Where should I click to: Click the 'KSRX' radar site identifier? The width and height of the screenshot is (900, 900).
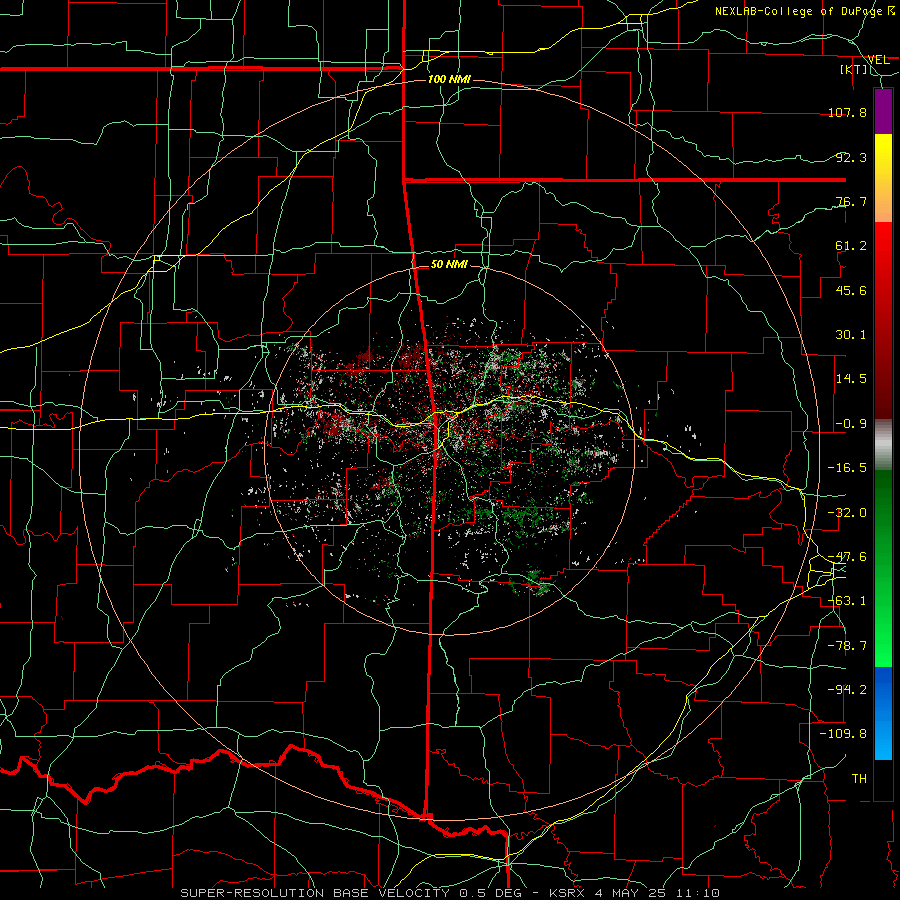[x=568, y=893]
